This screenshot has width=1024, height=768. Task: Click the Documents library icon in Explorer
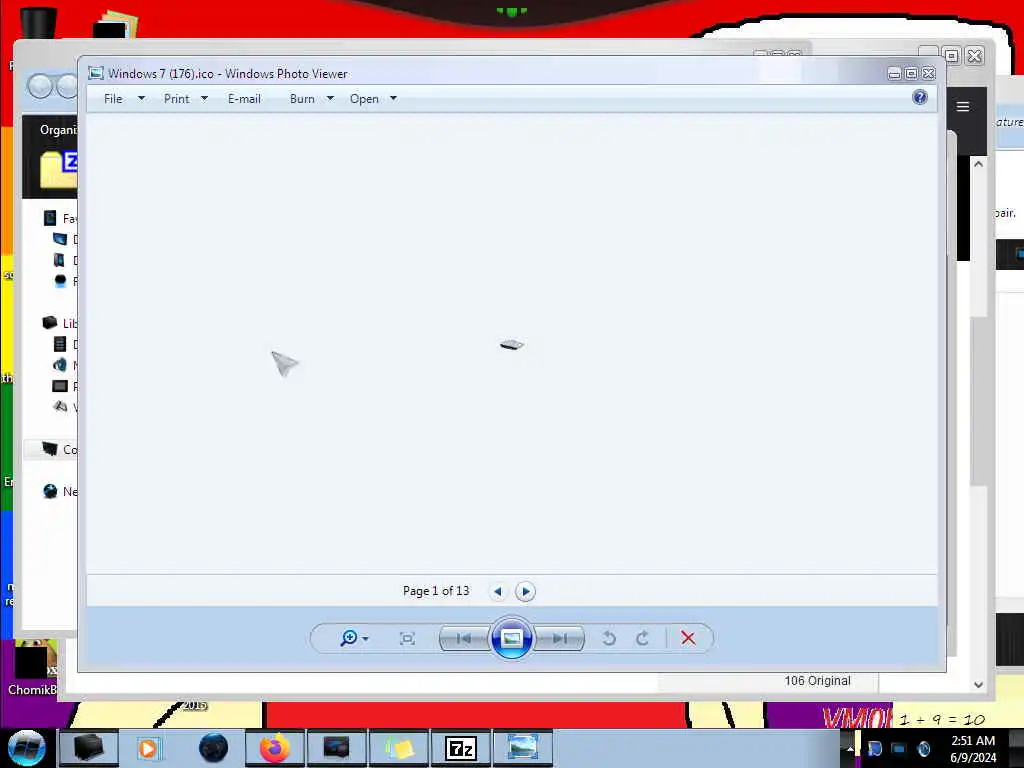(60, 344)
